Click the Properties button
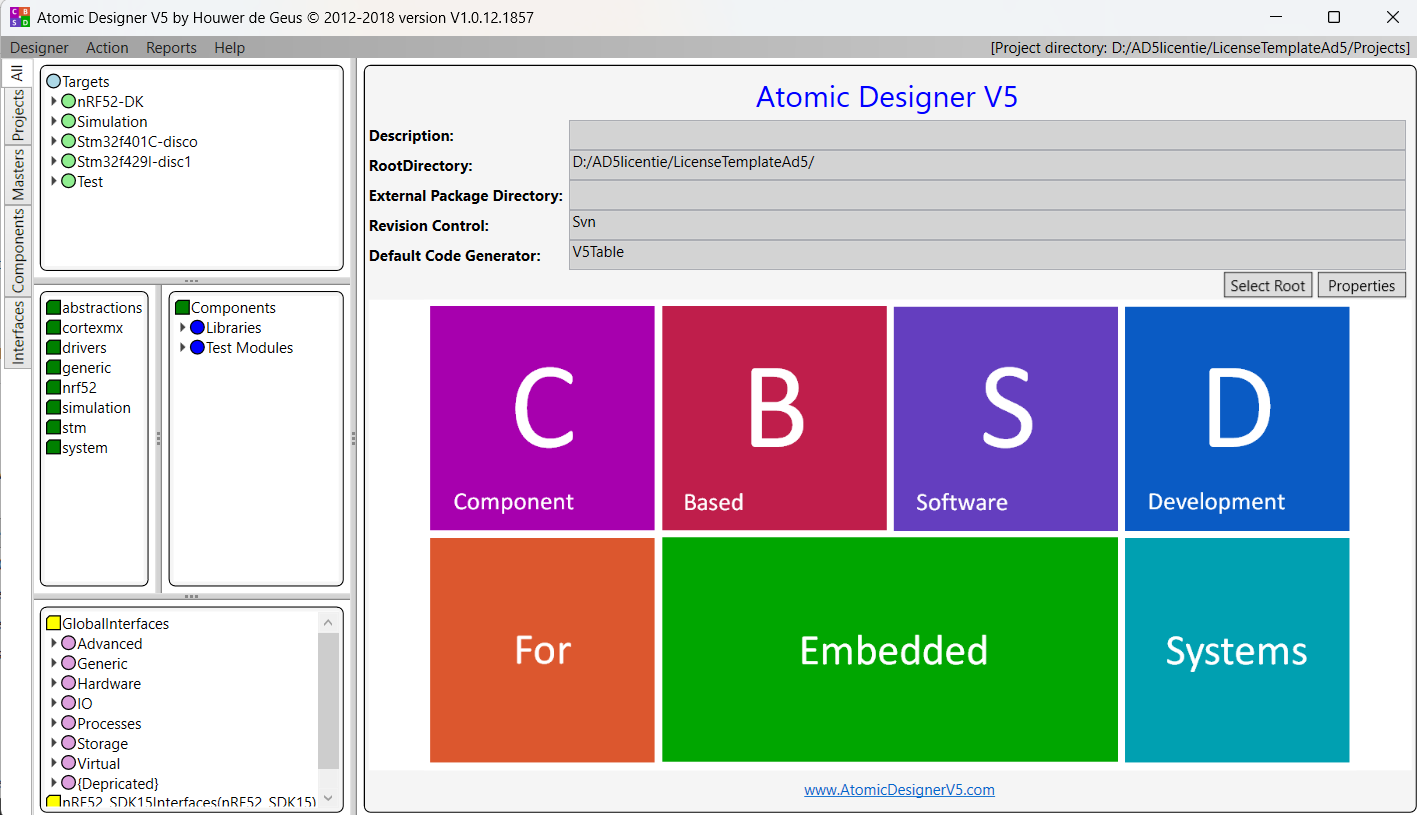This screenshot has height=815, width=1417. coord(1361,286)
